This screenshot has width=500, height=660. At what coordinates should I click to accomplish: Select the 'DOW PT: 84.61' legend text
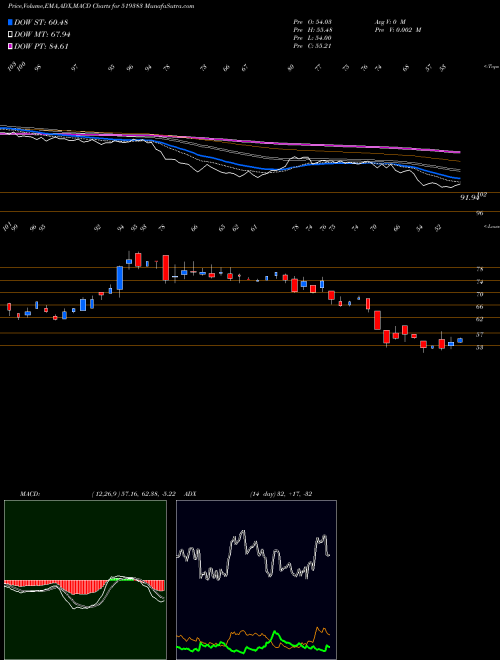click(41, 47)
